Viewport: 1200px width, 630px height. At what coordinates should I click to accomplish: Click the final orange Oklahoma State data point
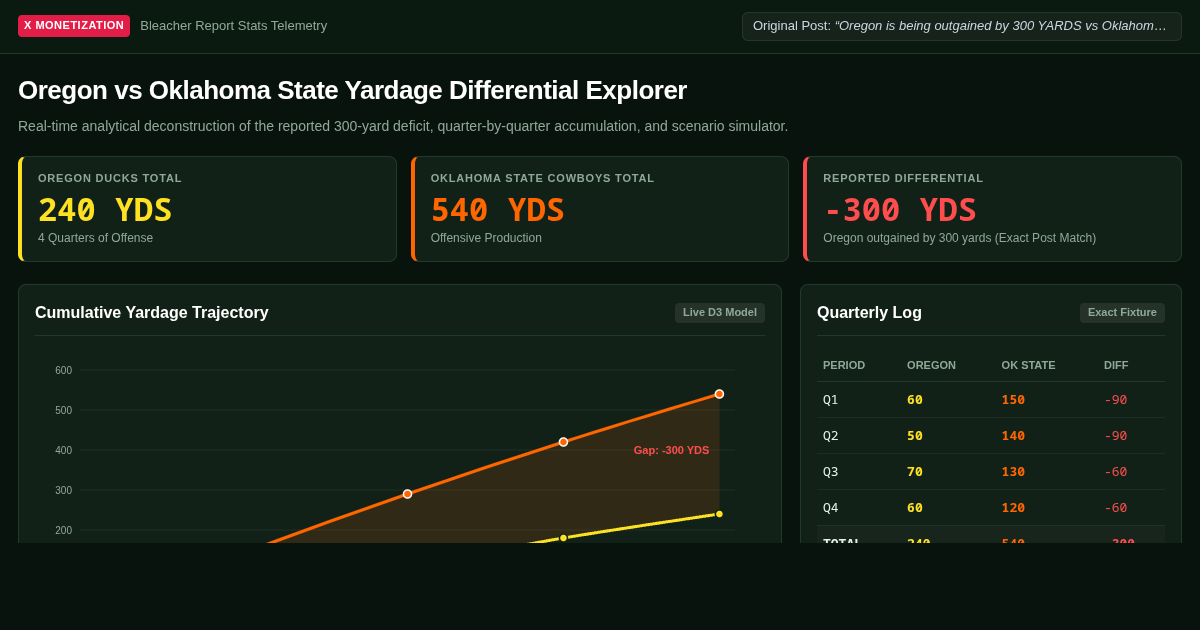pos(719,394)
